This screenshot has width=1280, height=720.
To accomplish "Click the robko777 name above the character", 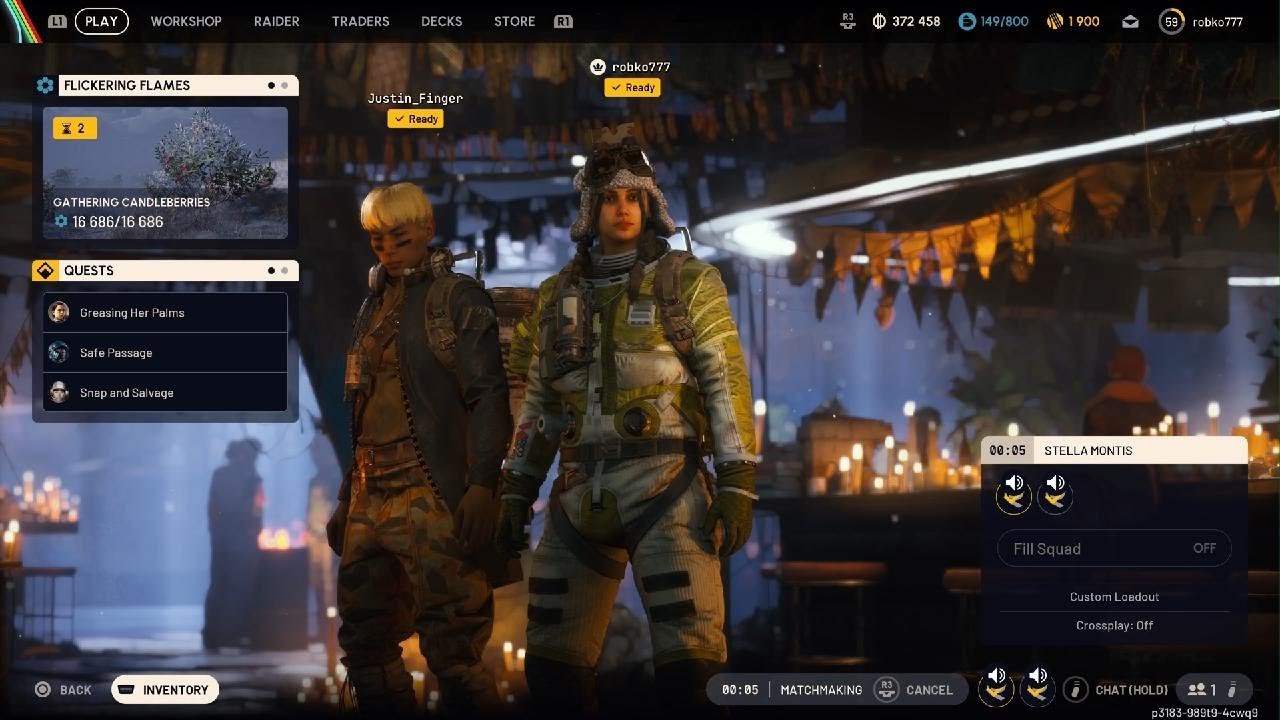I will point(641,67).
